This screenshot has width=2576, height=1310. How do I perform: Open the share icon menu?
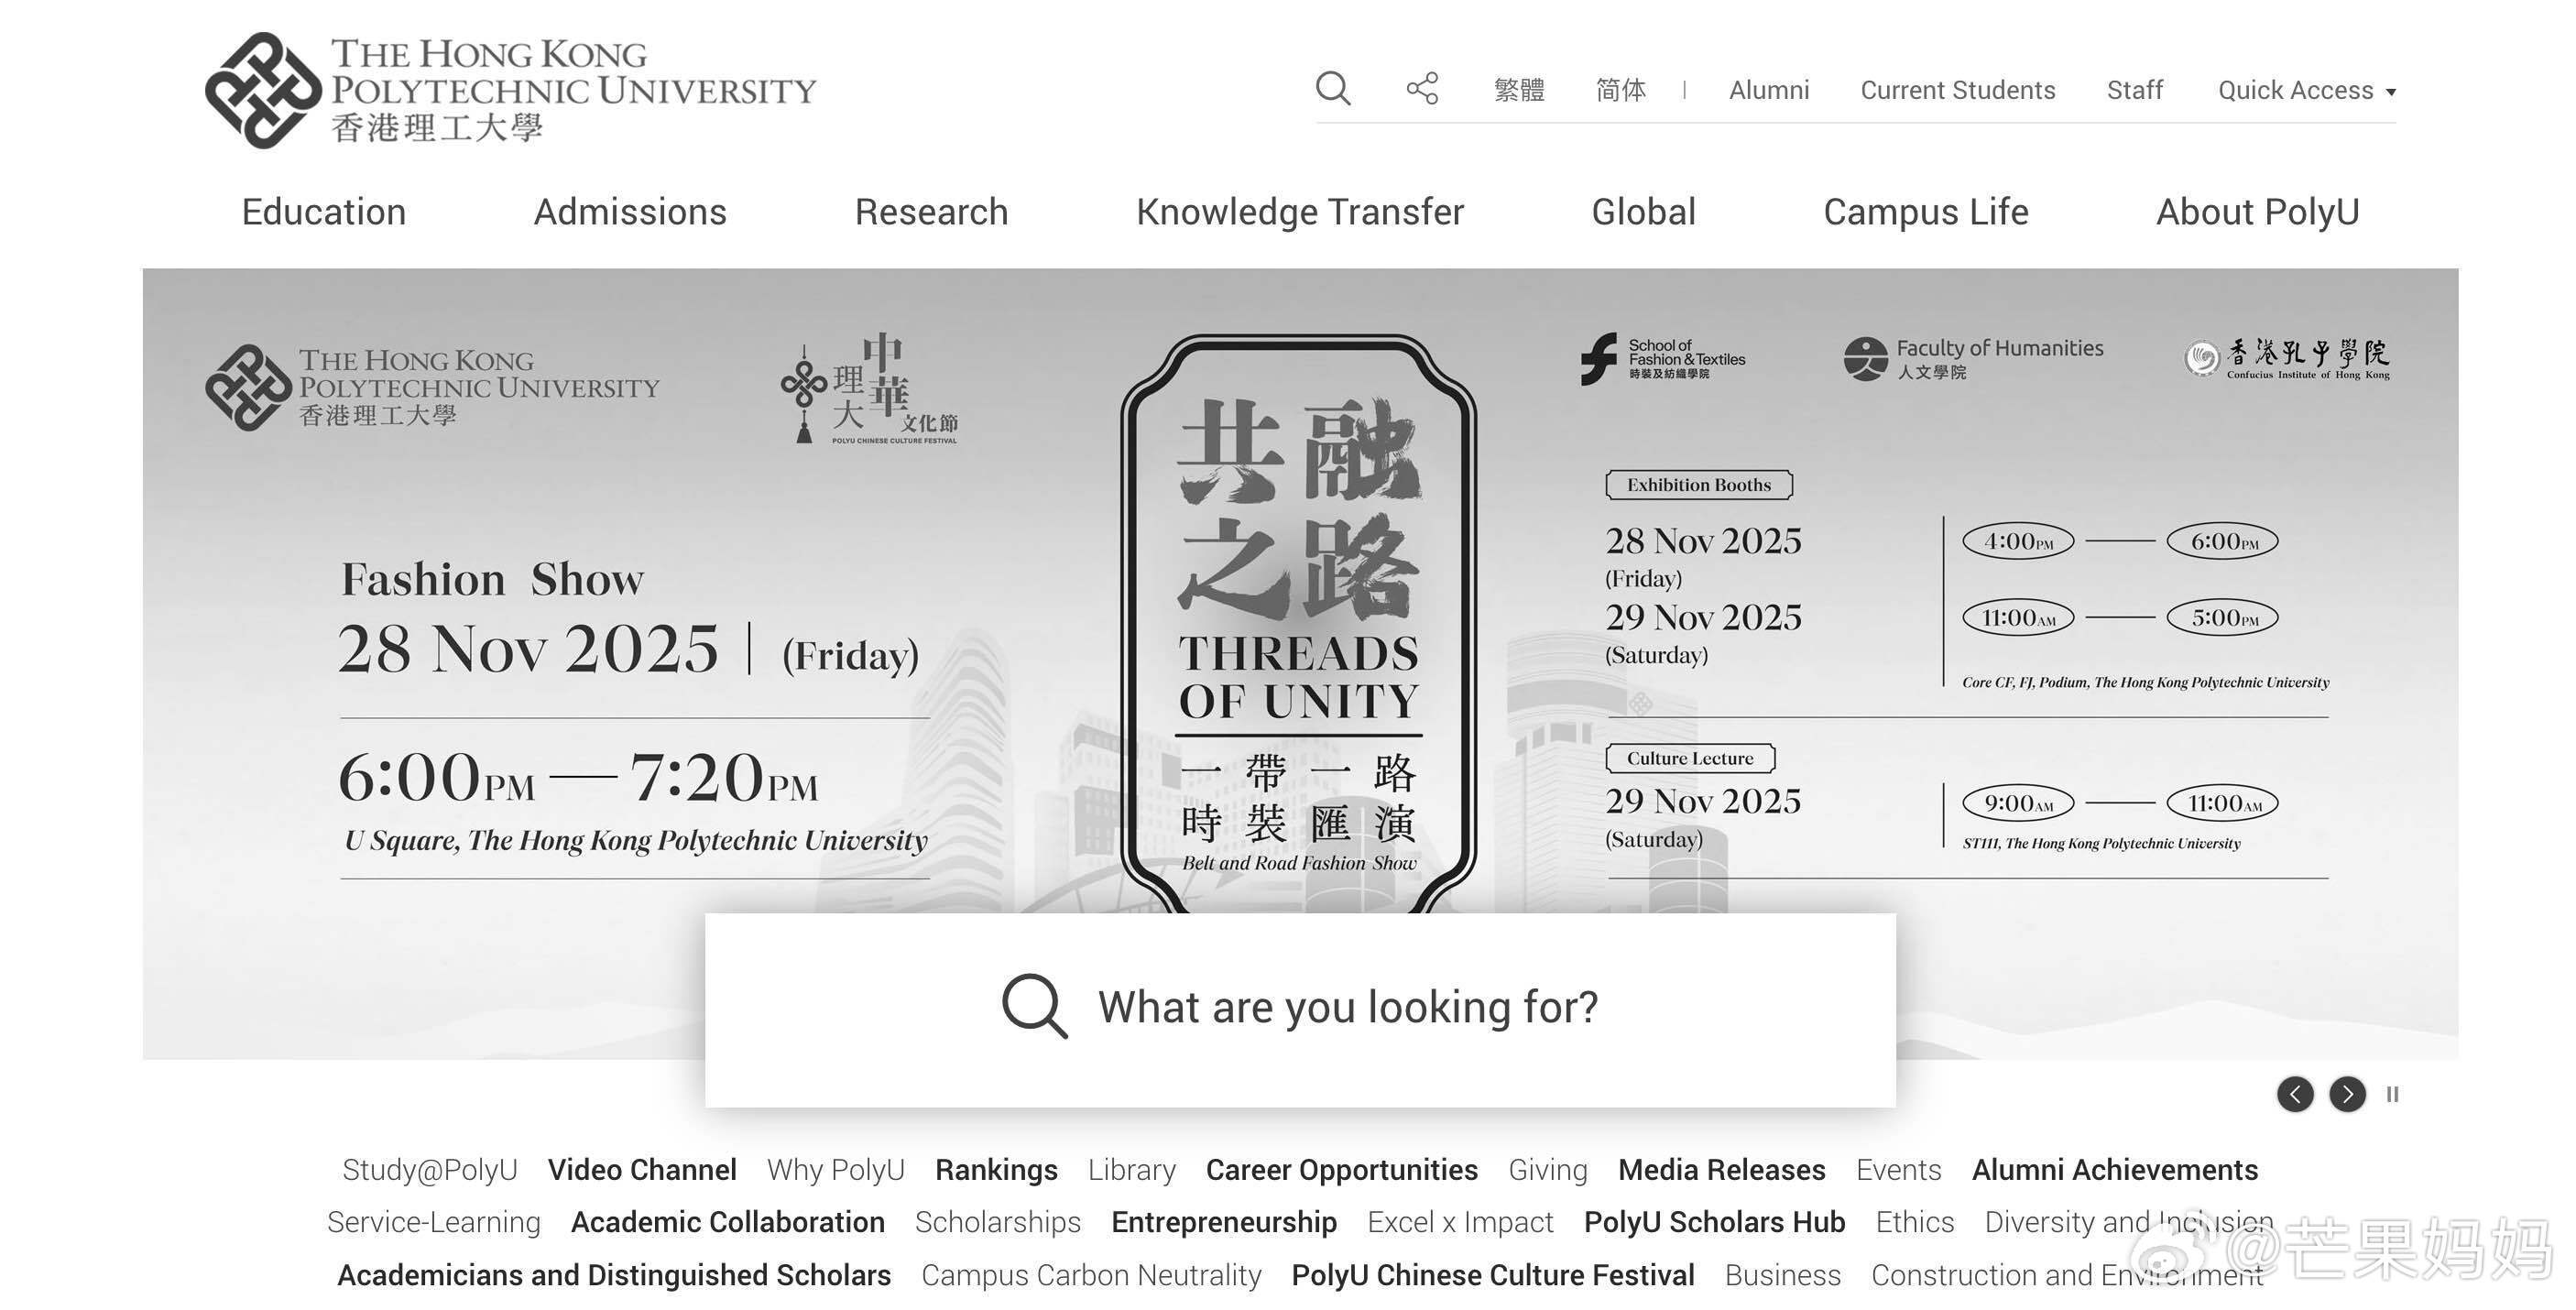pyautogui.click(x=1422, y=89)
